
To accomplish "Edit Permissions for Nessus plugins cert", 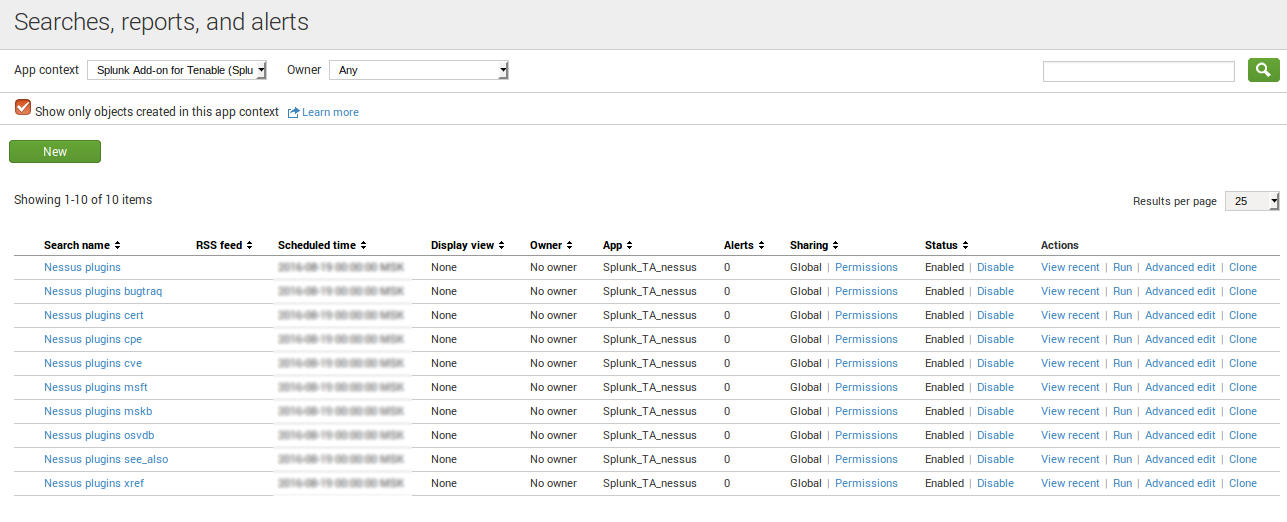I will coord(866,316).
